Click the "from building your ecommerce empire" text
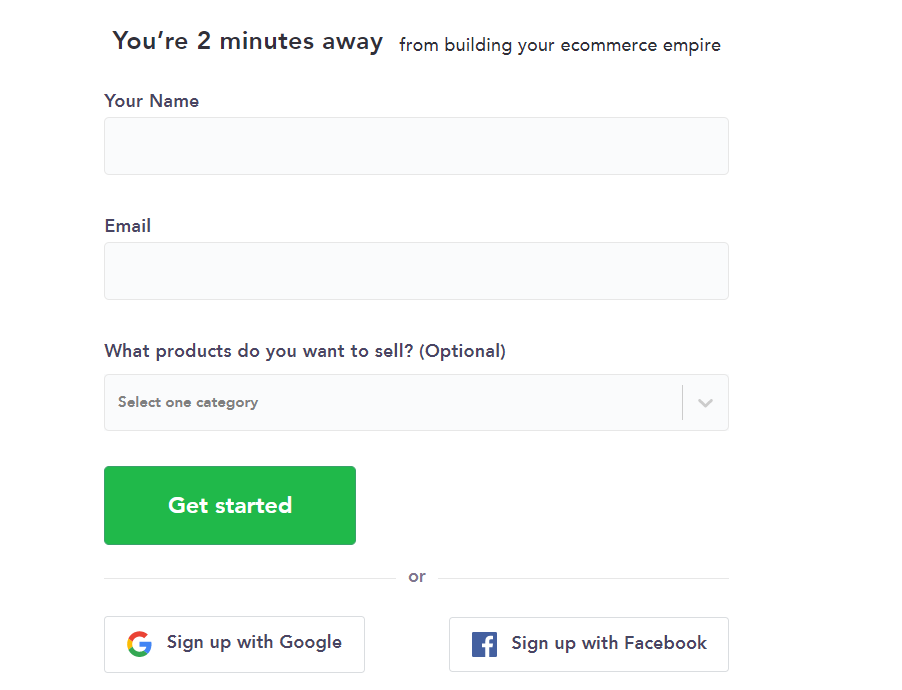This screenshot has height=690, width=902. (x=559, y=45)
